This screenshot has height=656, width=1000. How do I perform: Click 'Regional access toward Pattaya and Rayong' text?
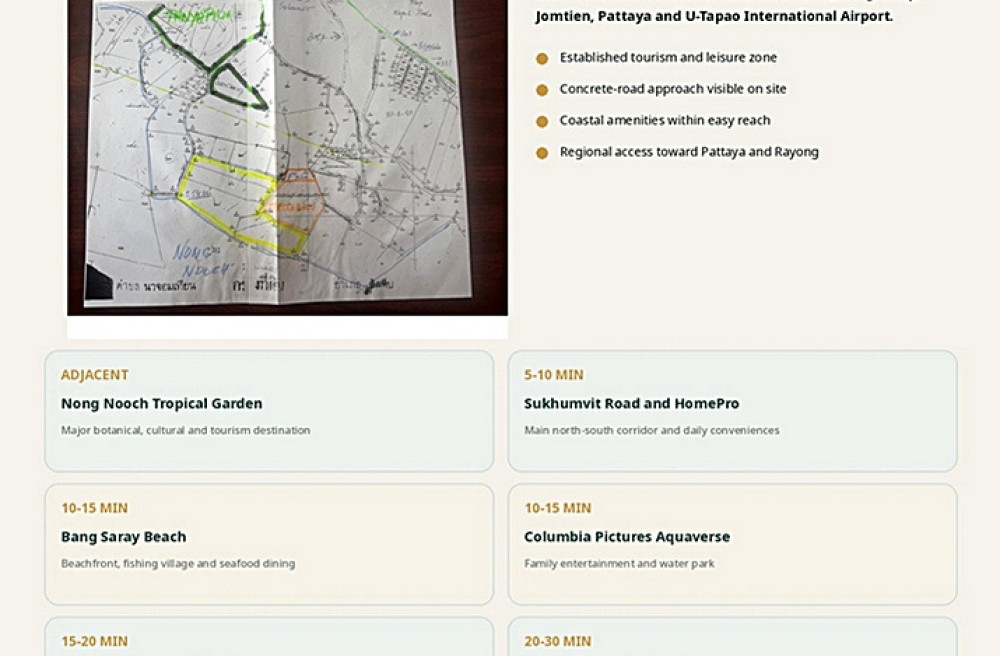[x=689, y=152]
